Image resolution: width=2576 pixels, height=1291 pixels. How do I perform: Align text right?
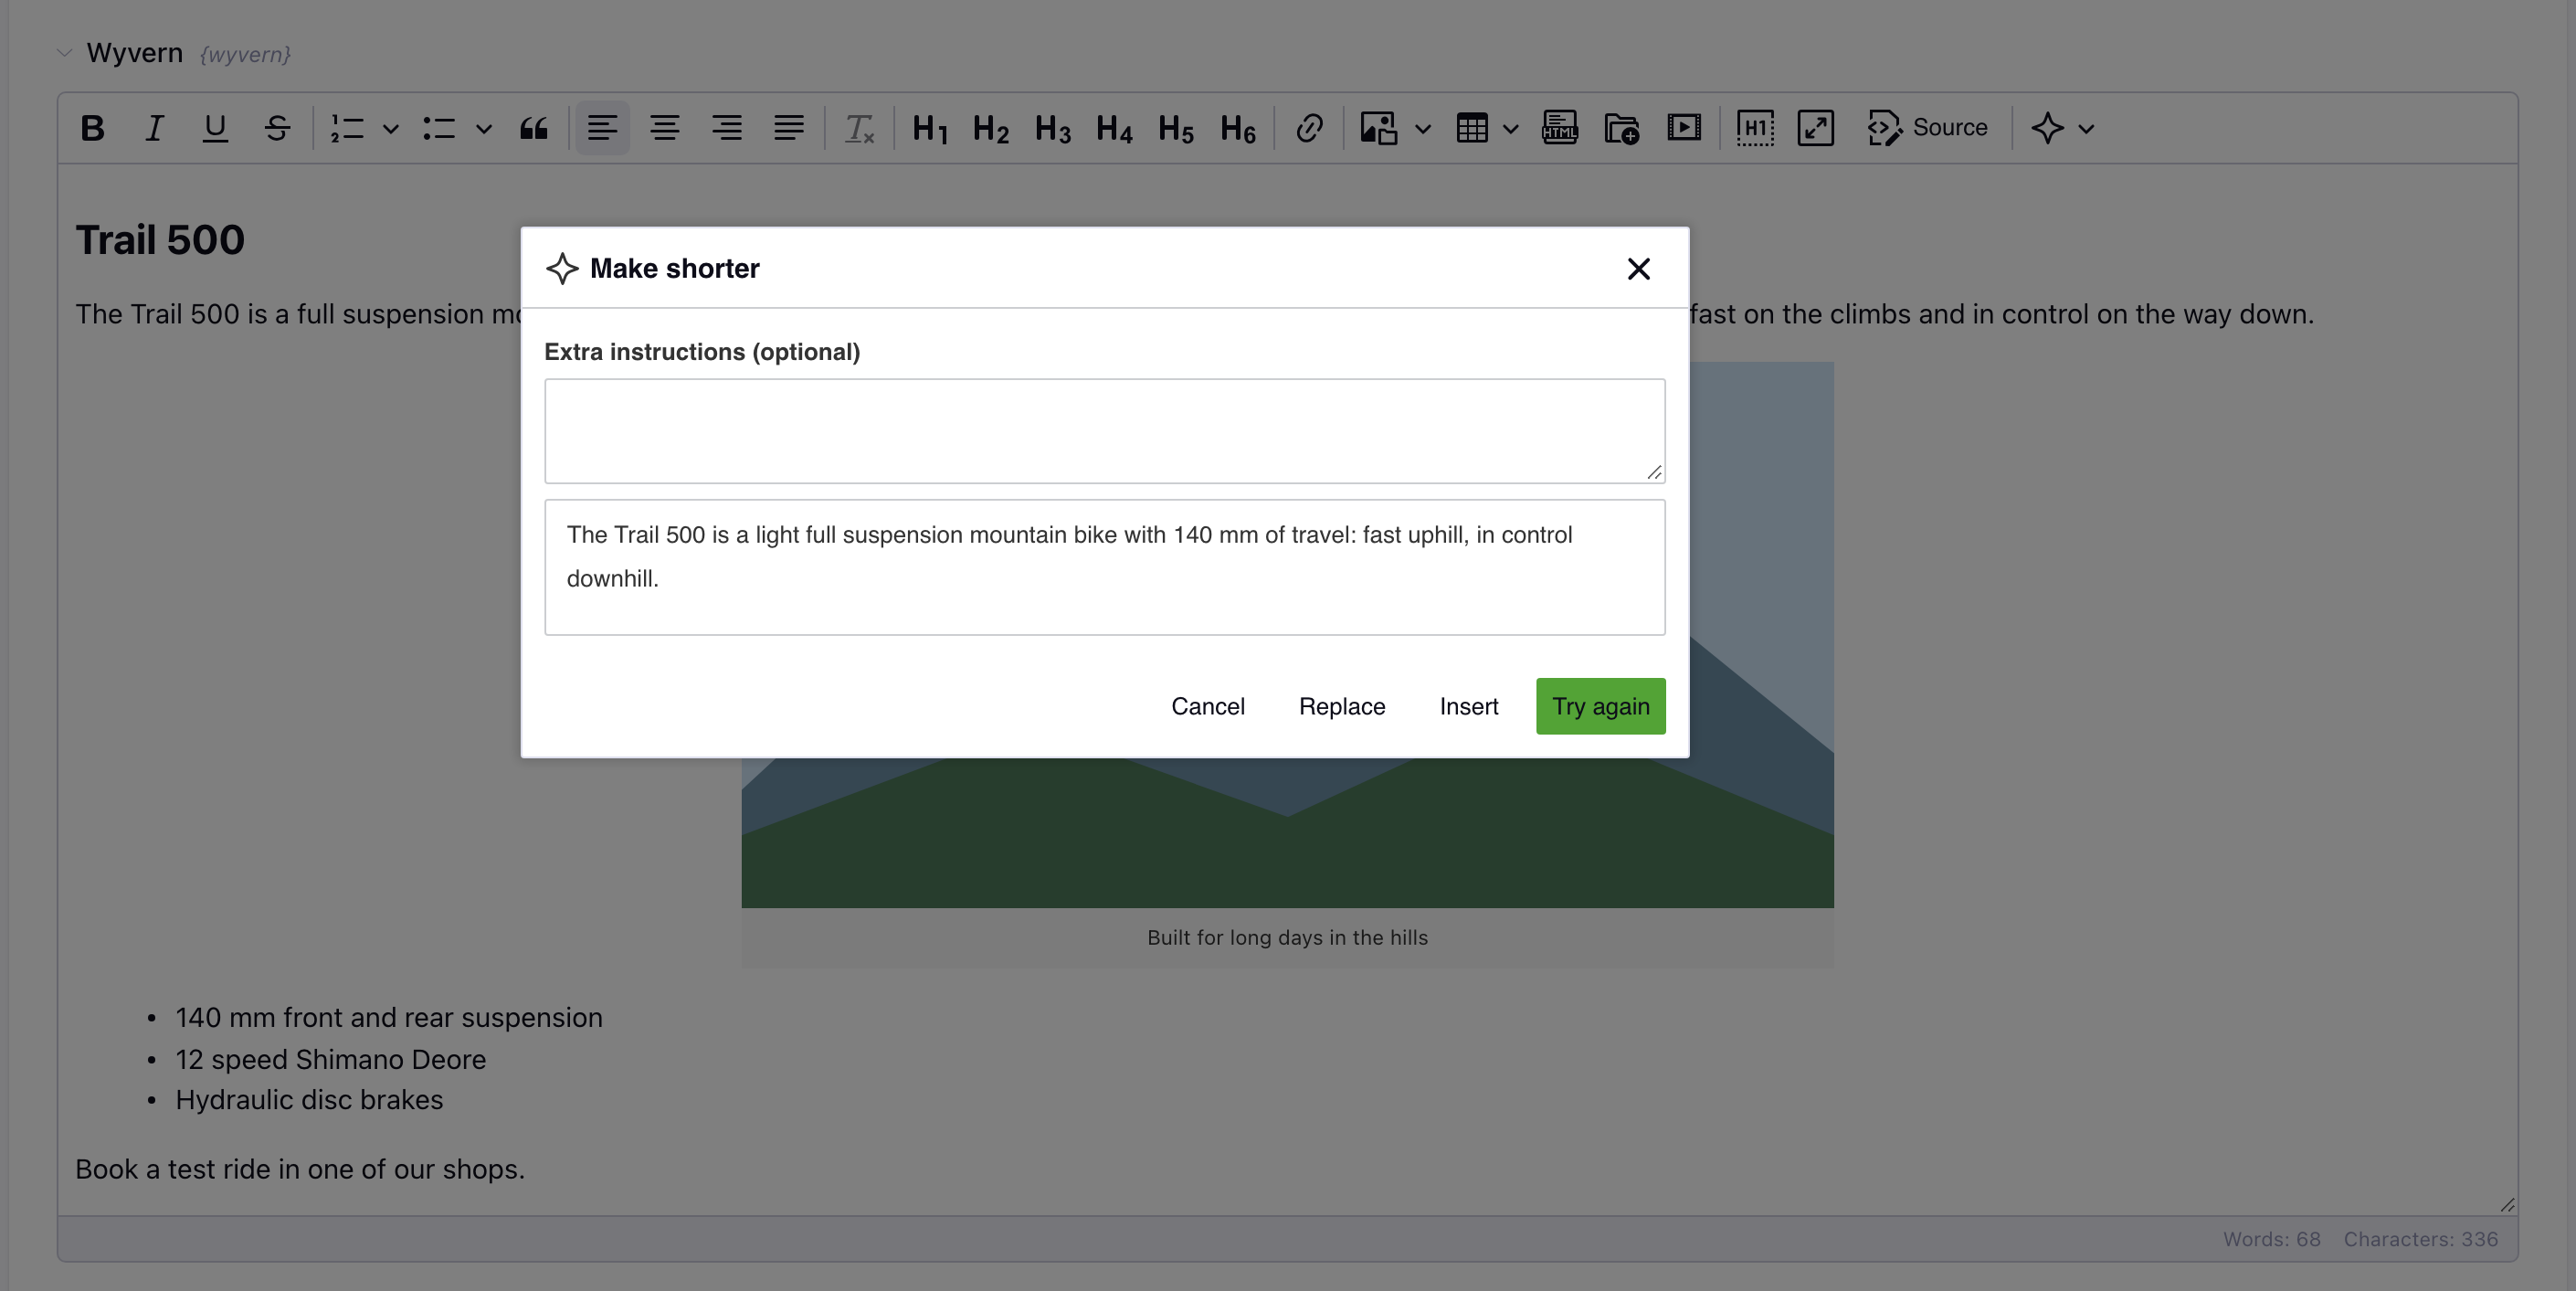tap(727, 128)
